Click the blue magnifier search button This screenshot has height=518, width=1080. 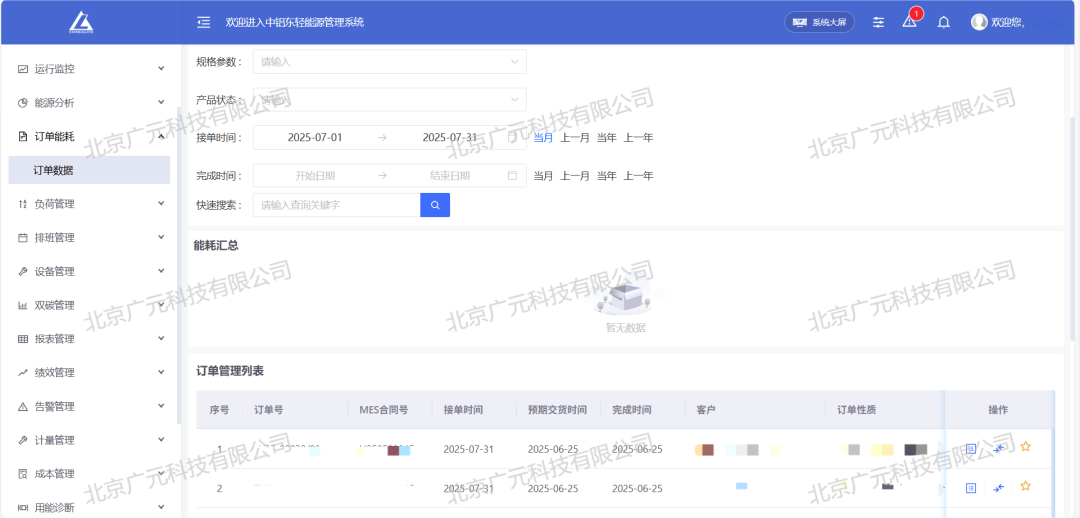[x=435, y=205]
